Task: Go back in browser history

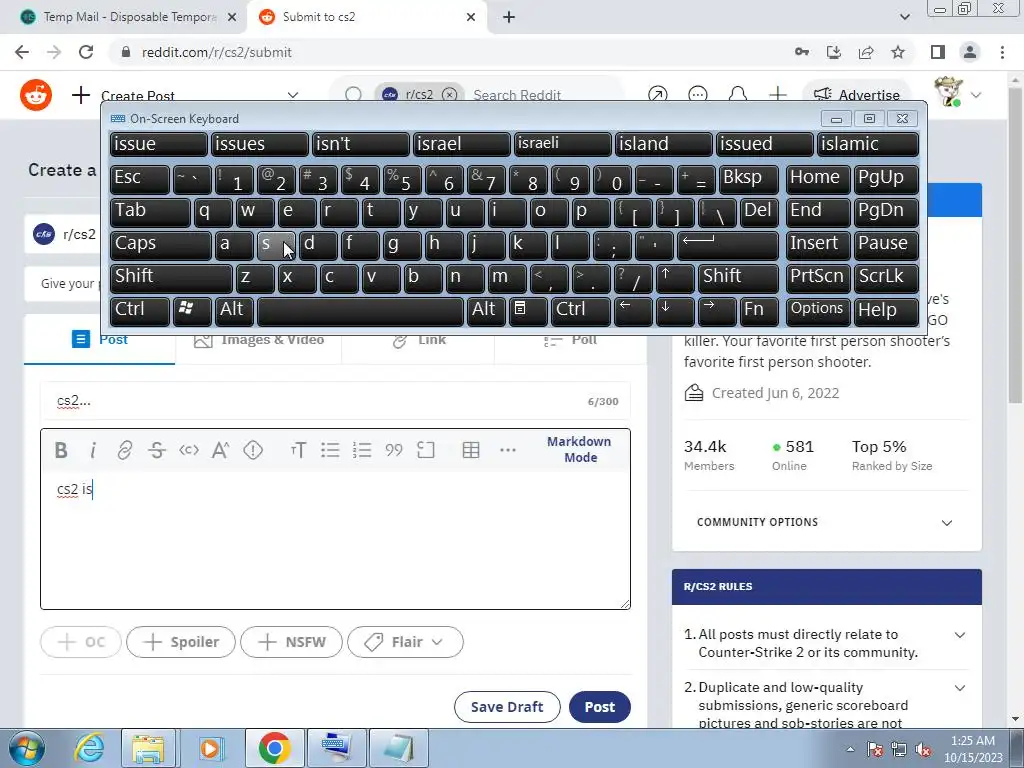Action: (x=22, y=52)
